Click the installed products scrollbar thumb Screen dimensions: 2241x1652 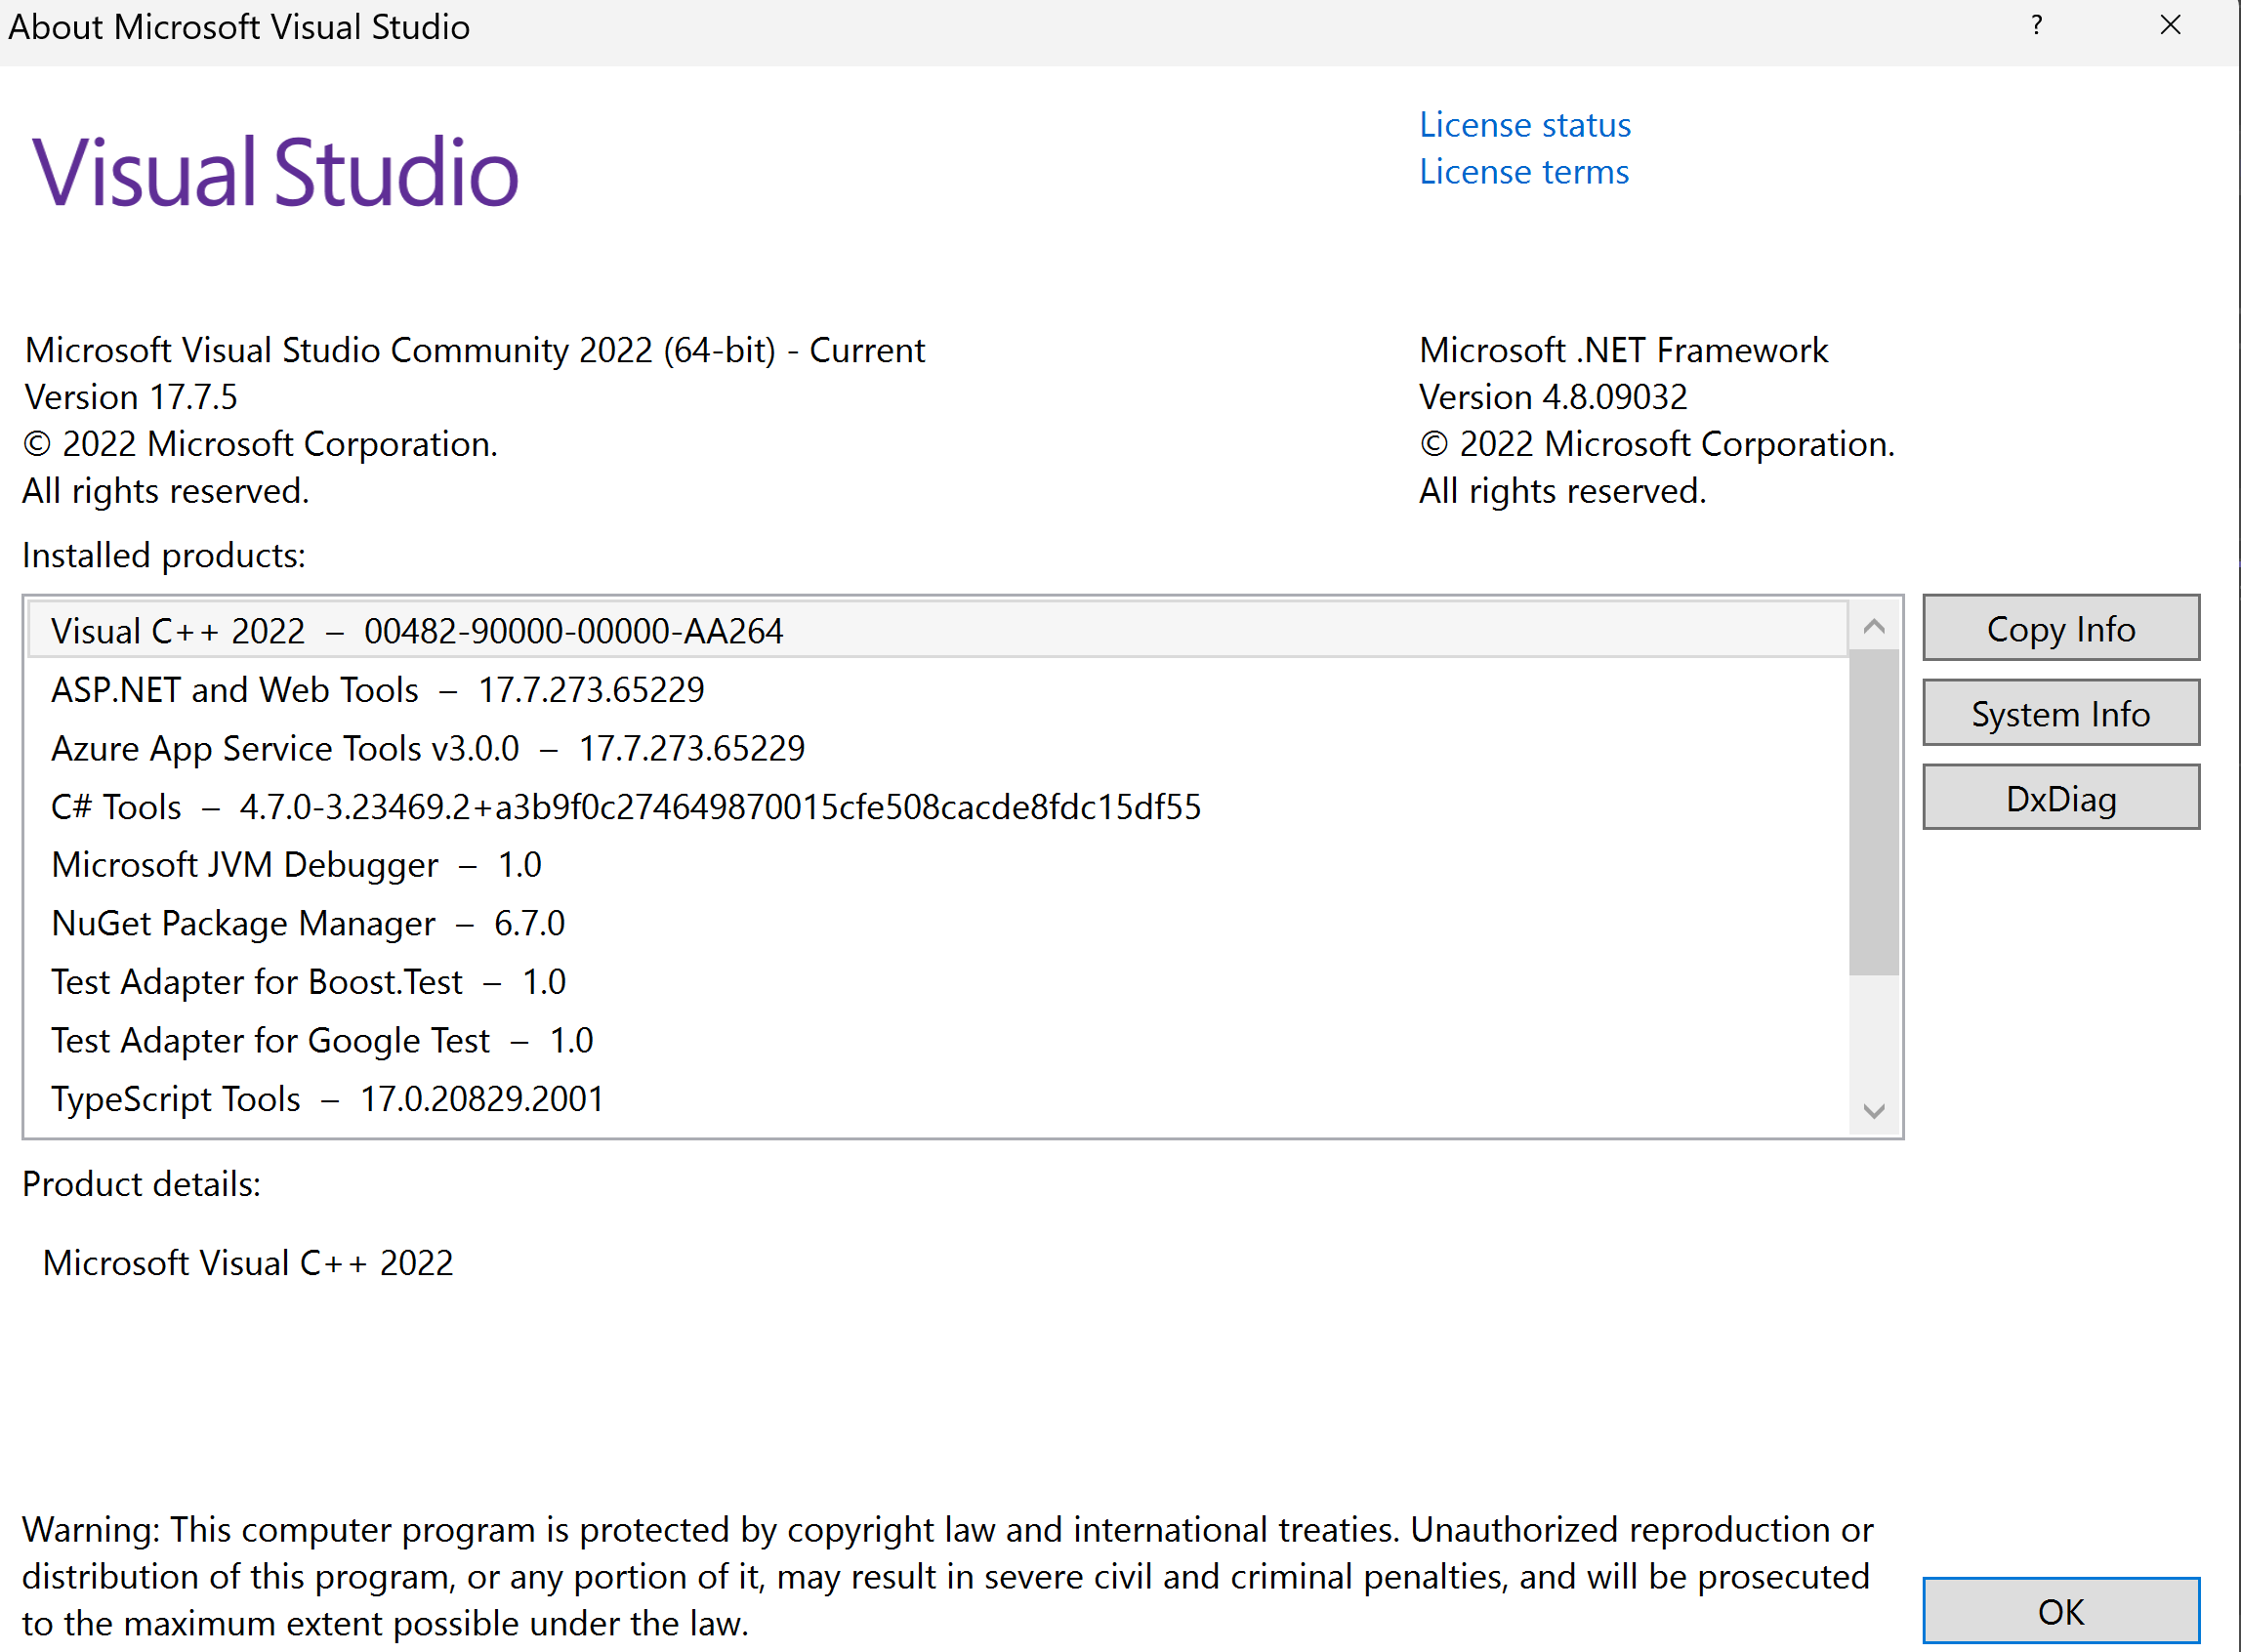point(1873,810)
